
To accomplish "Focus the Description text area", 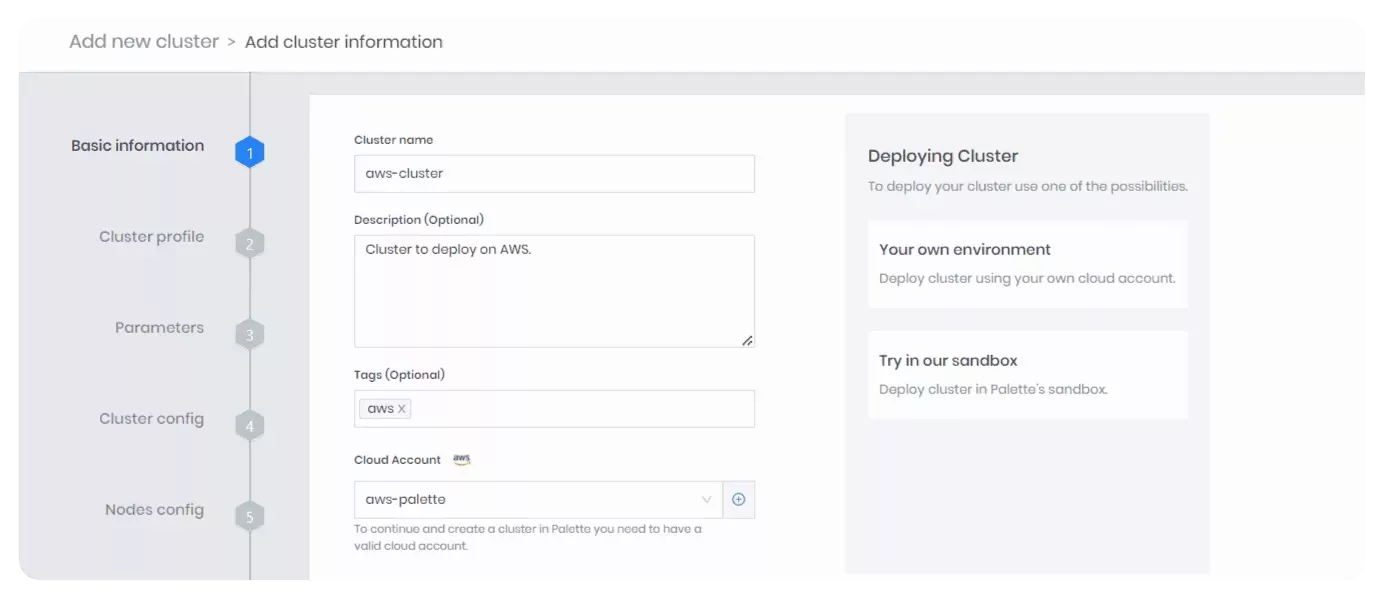I will [x=554, y=291].
